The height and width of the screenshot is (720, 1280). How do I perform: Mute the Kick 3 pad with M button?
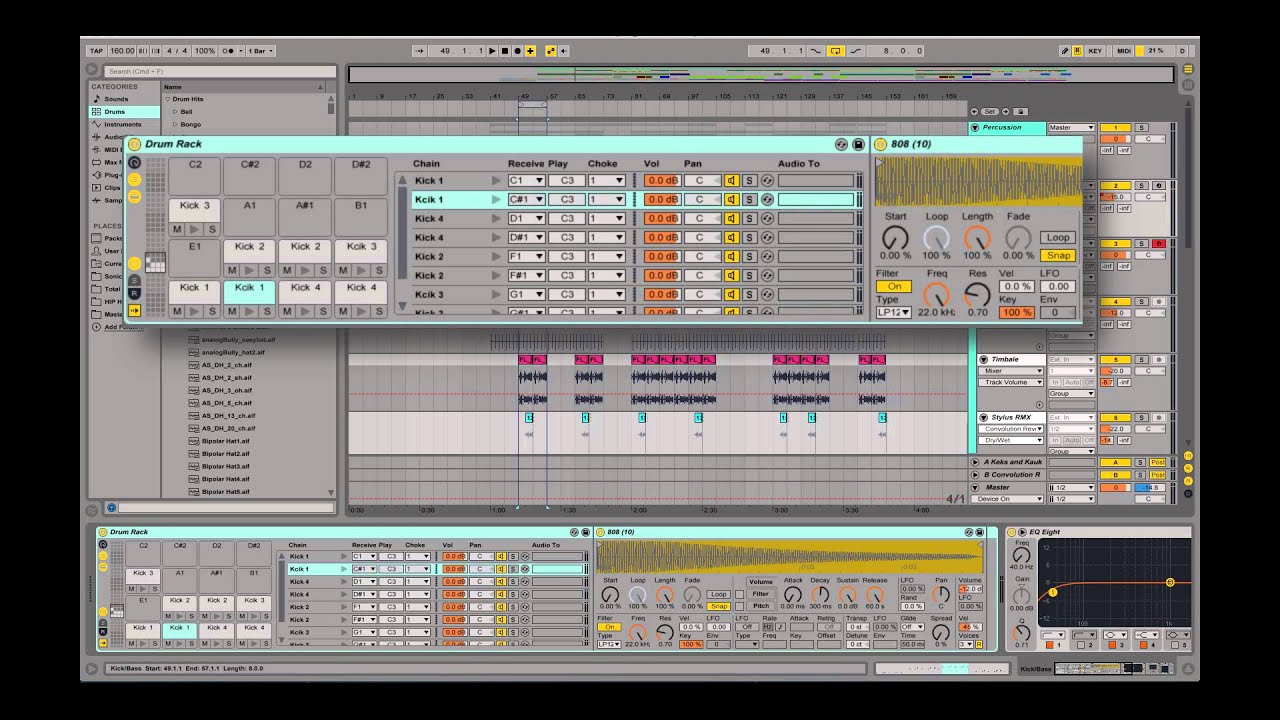(177, 229)
